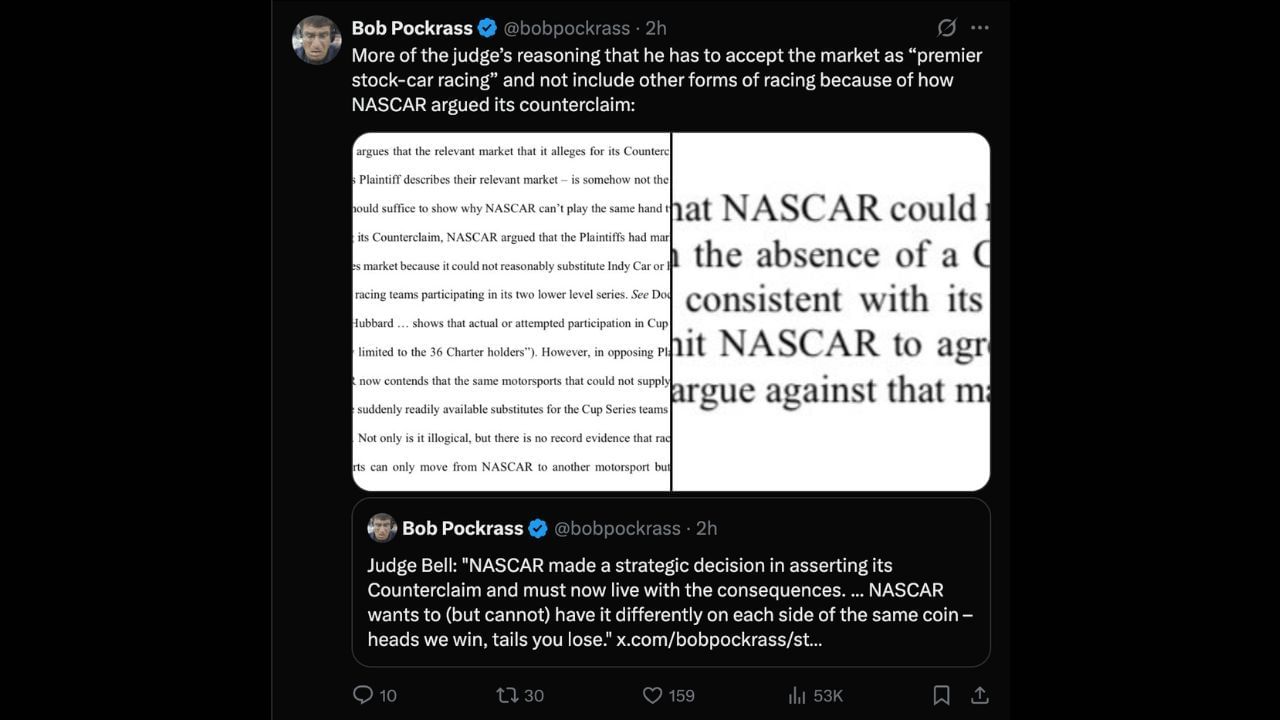
Task: Like the post with the heart icon
Action: [x=652, y=694]
